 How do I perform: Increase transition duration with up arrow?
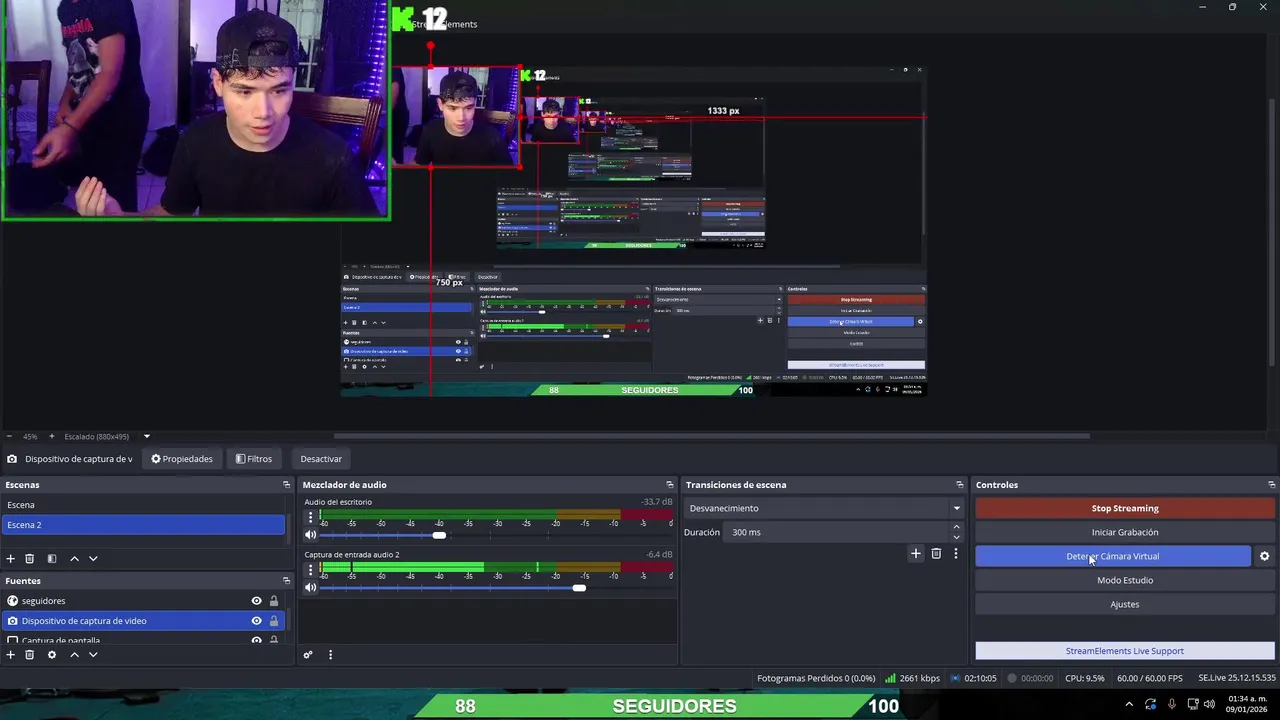(956, 527)
